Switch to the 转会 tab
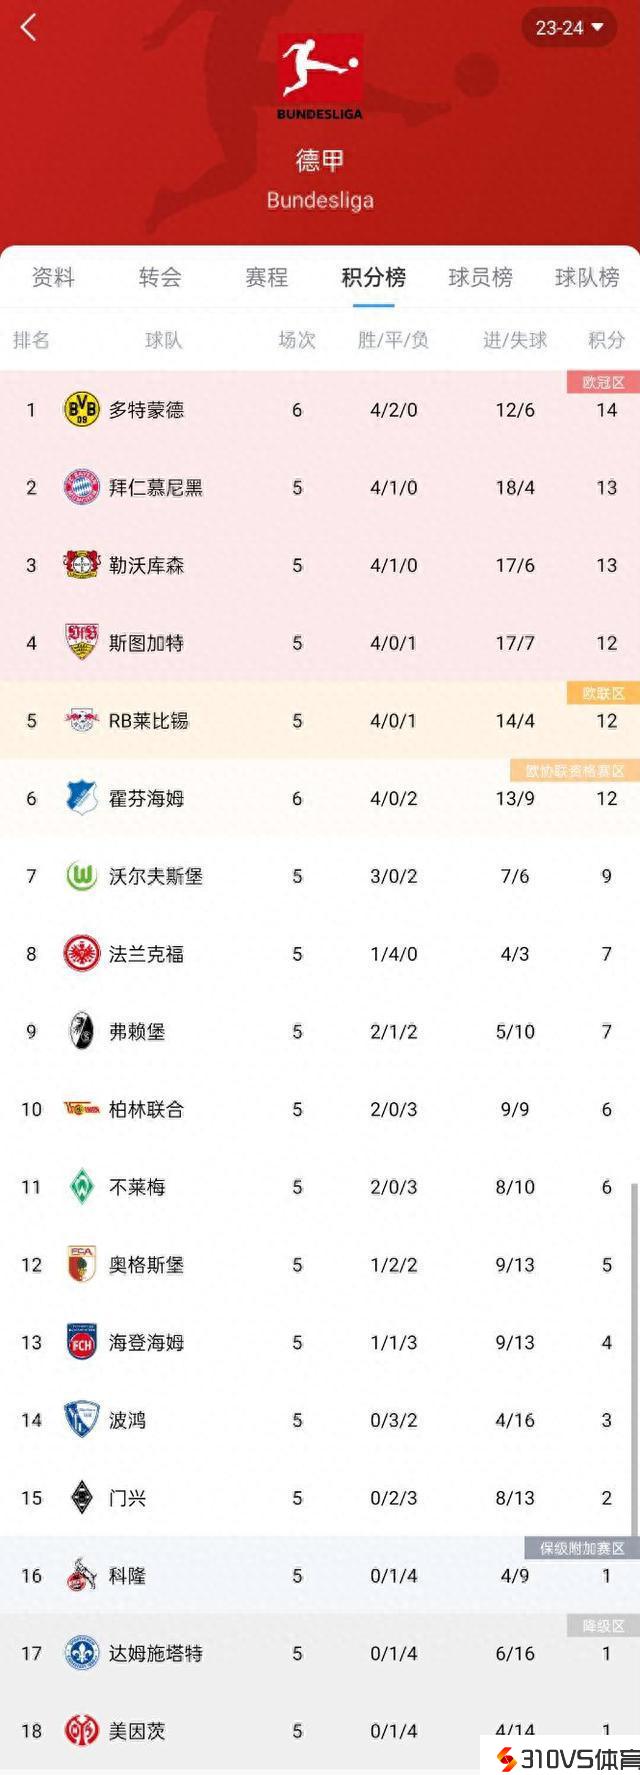This screenshot has height=1775, width=640. click(x=160, y=277)
